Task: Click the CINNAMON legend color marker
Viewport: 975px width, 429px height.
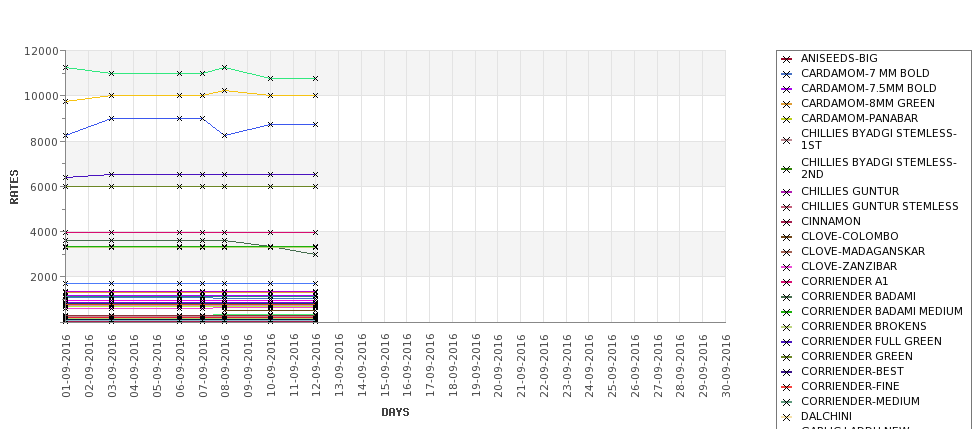Action: [787, 222]
